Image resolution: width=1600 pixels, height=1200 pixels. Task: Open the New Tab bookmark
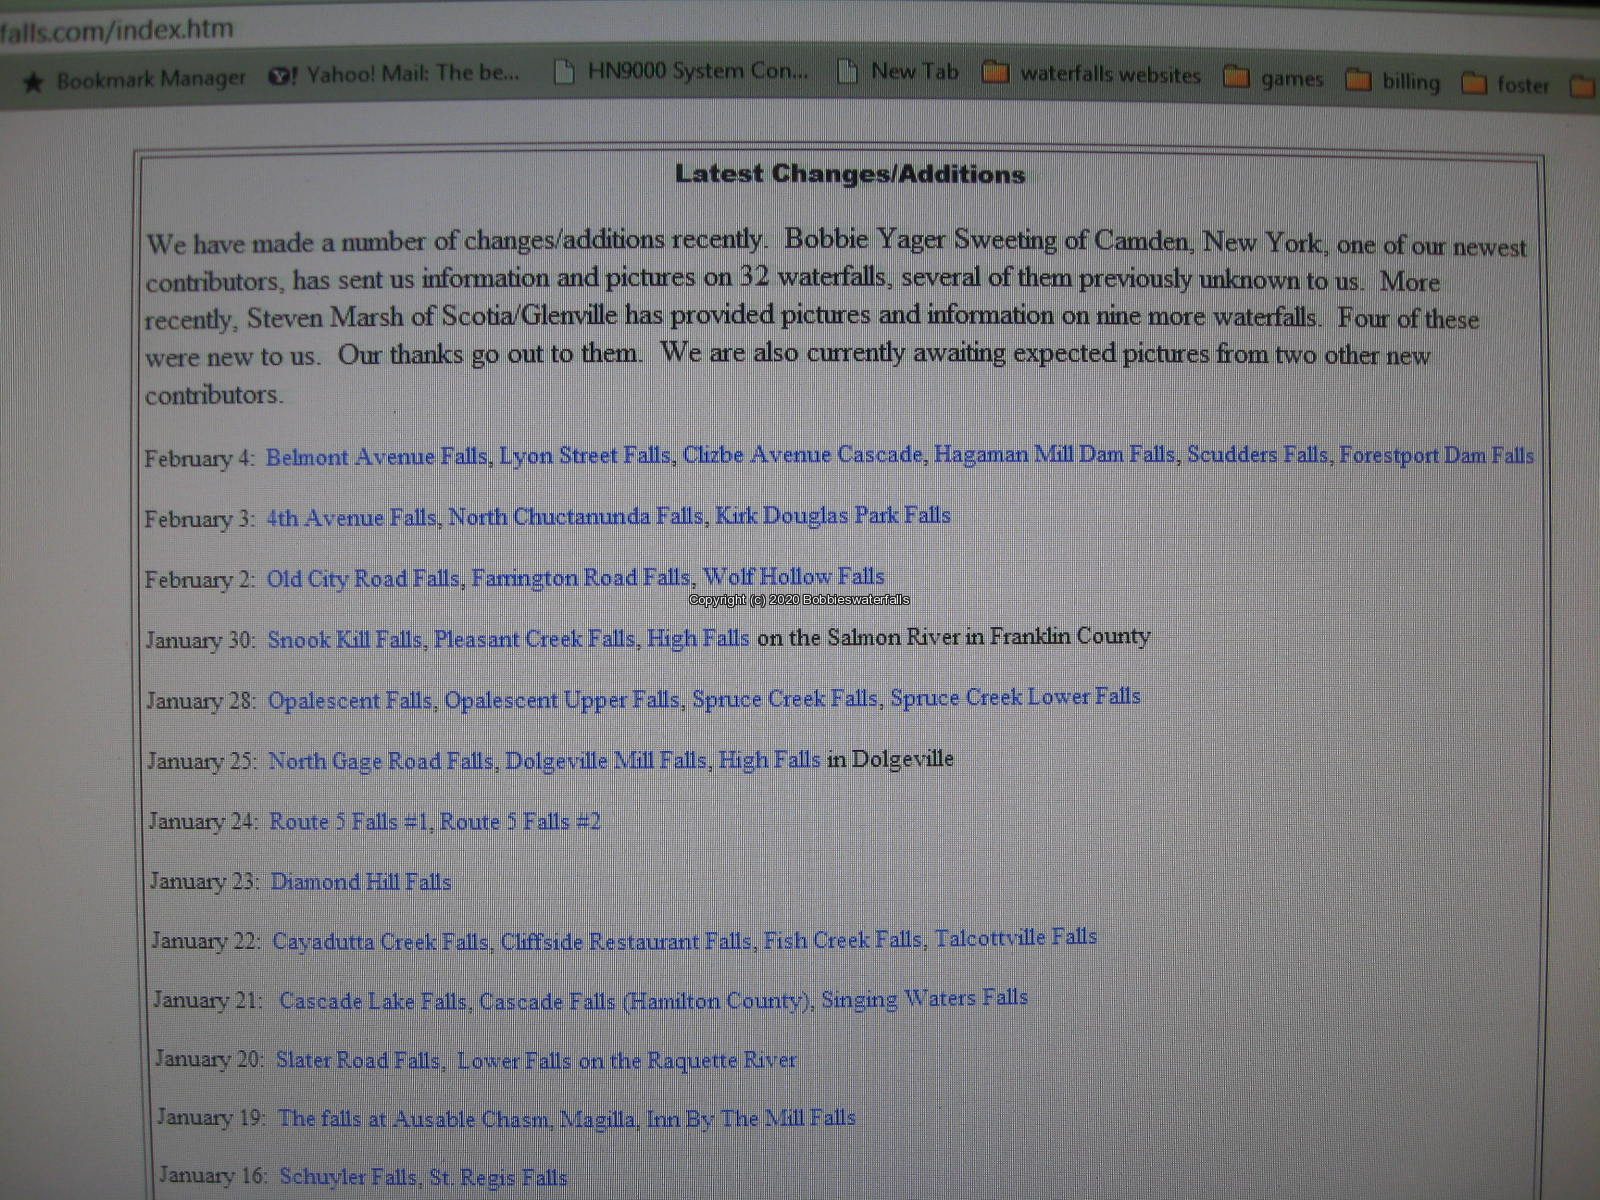click(898, 71)
